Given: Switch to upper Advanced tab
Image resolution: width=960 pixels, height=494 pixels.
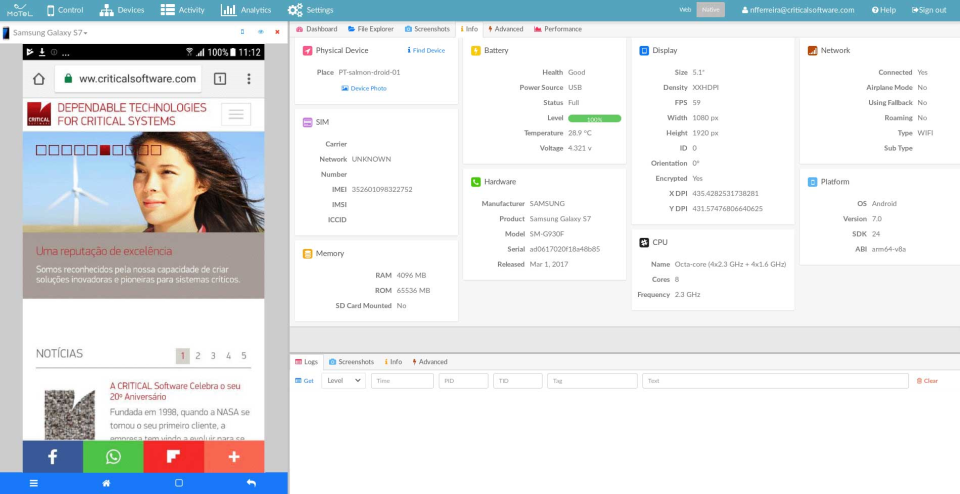Looking at the screenshot, I should pos(506,29).
